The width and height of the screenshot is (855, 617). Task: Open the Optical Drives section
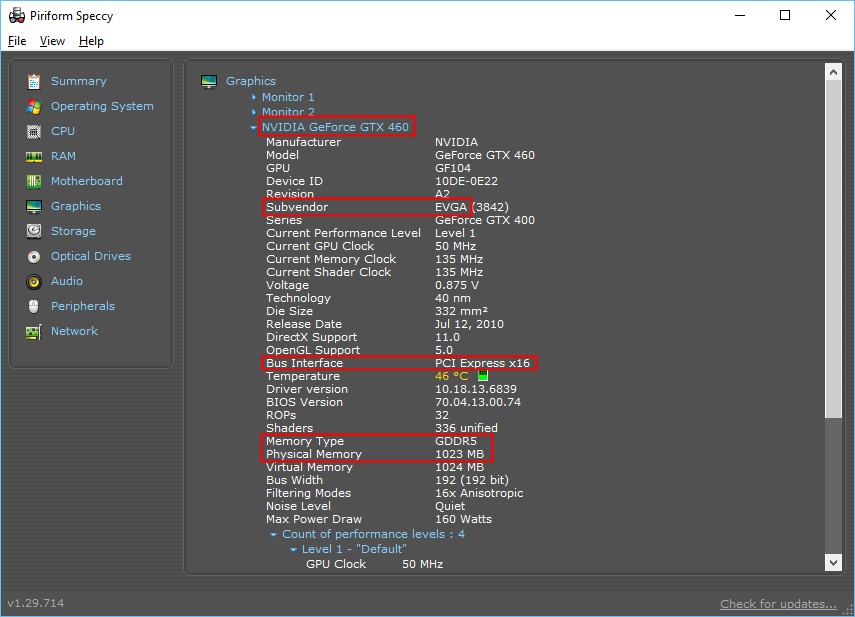click(x=91, y=256)
